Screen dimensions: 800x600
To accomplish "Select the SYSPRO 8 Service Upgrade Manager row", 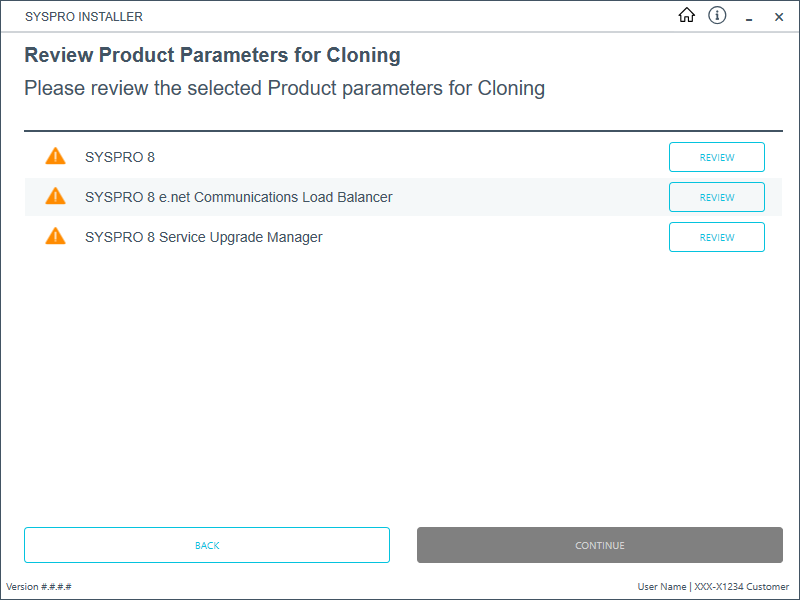I will 403,237.
